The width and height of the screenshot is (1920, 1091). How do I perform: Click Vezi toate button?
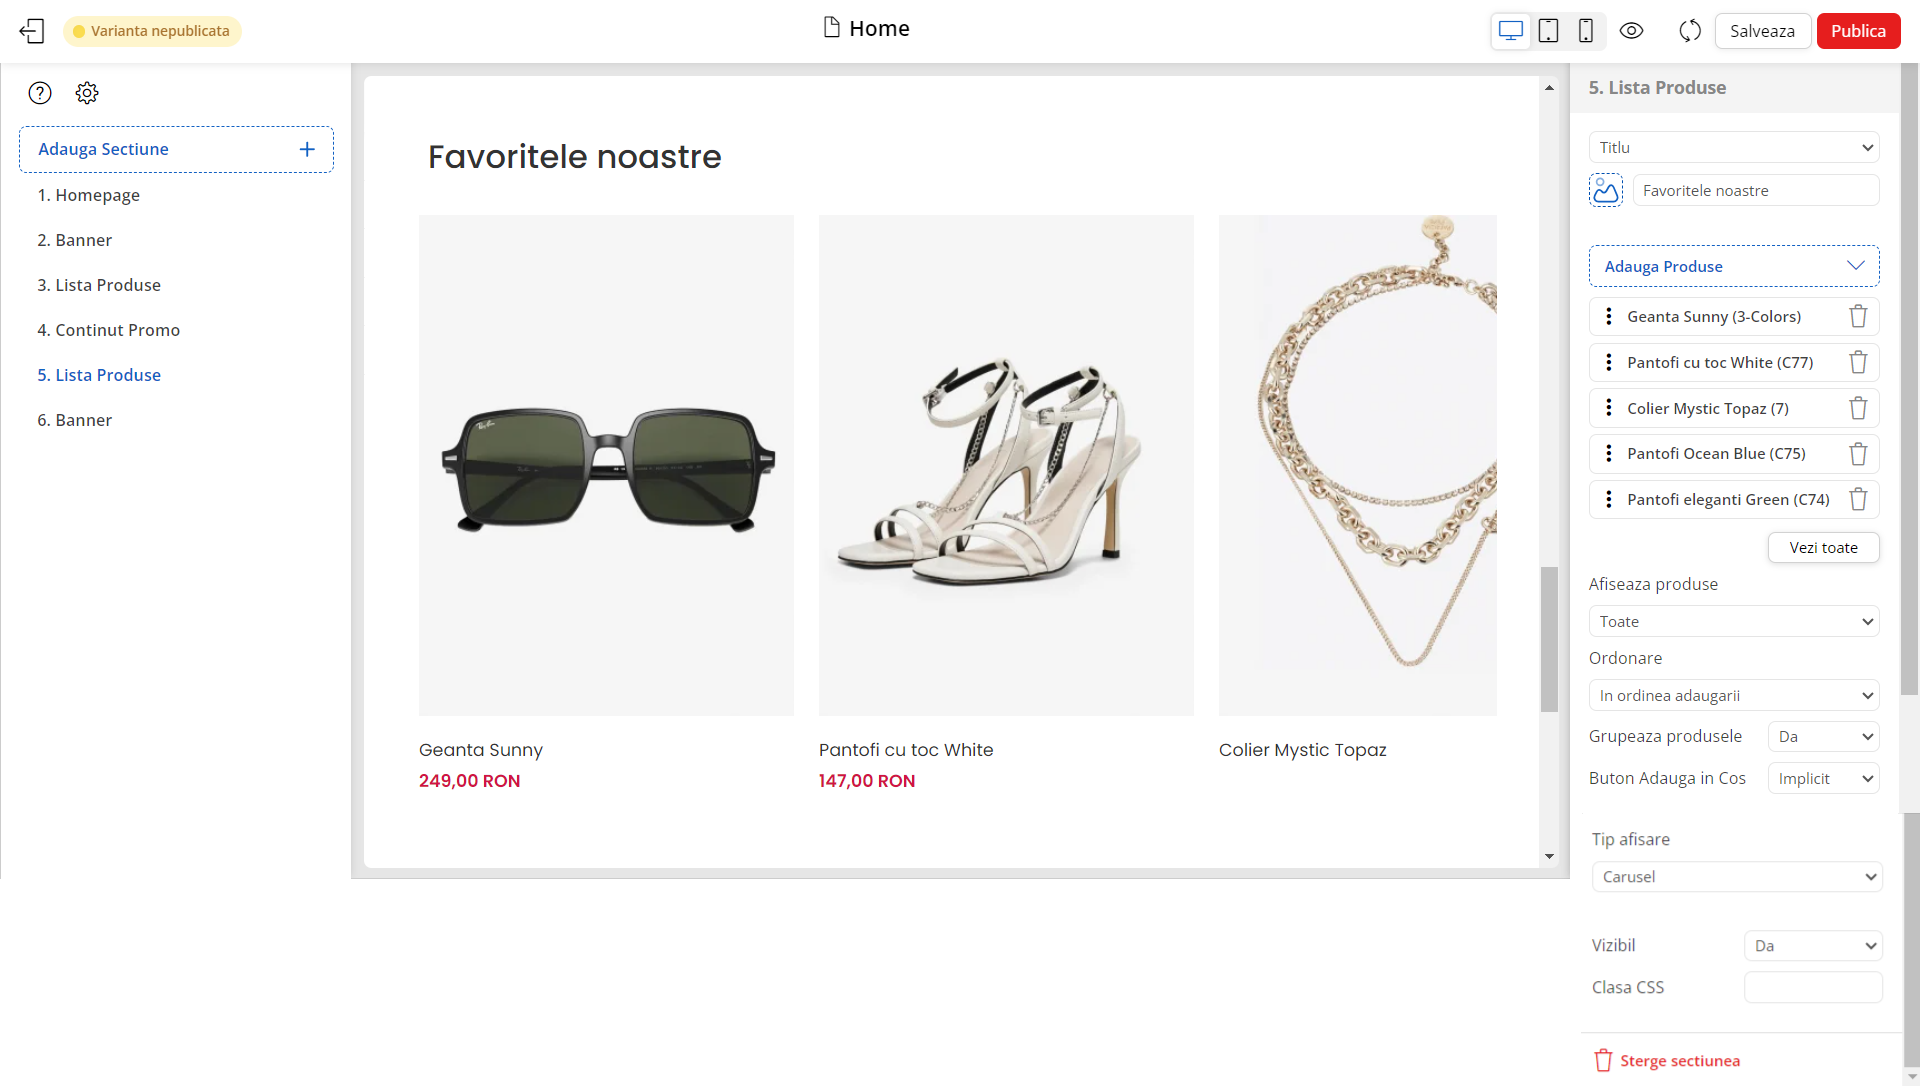[1823, 548]
